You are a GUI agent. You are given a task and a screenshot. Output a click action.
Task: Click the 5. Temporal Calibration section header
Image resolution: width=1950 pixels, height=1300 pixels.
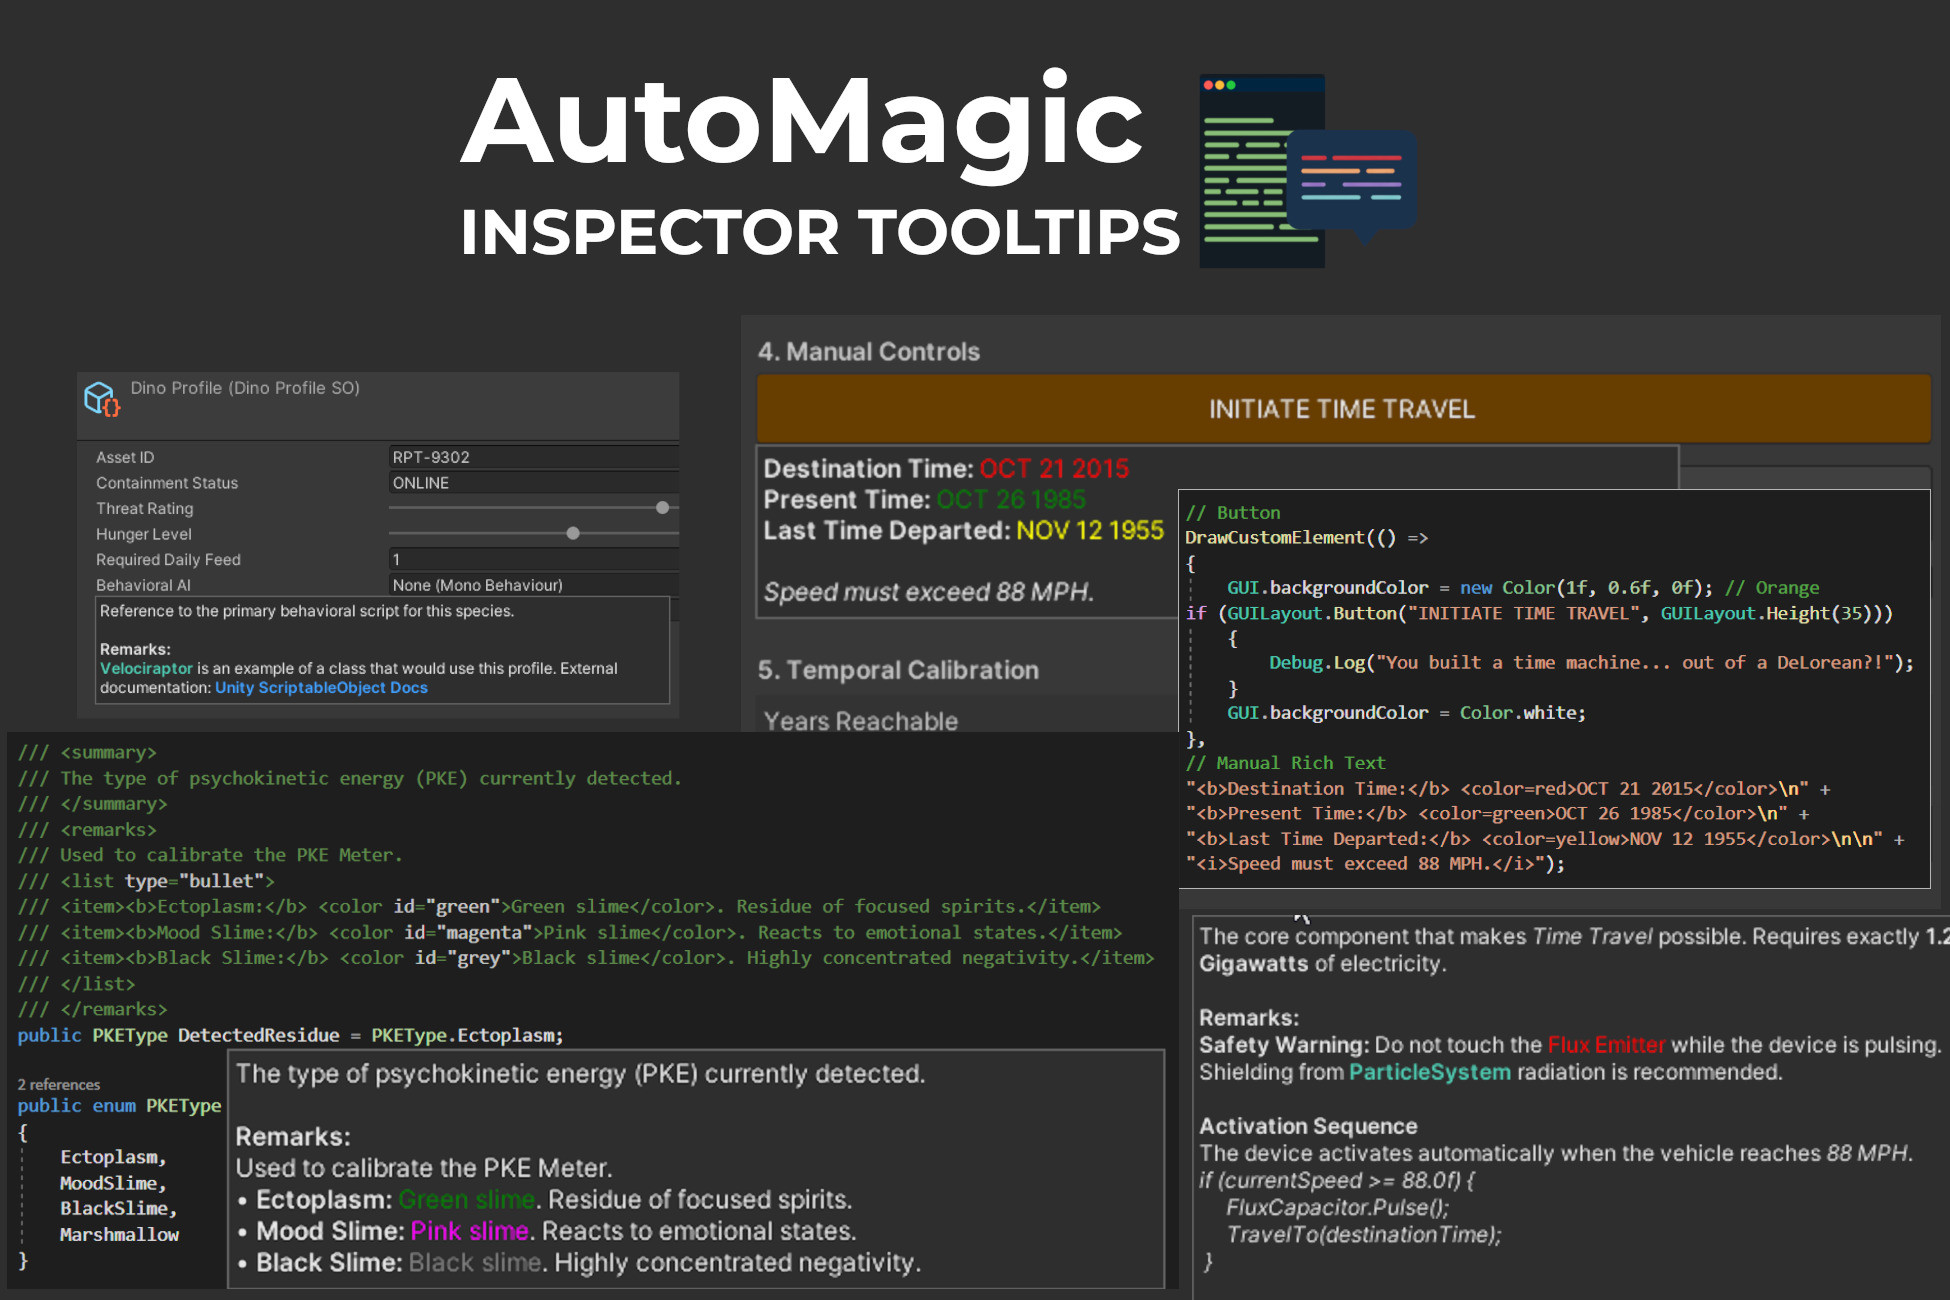897,670
